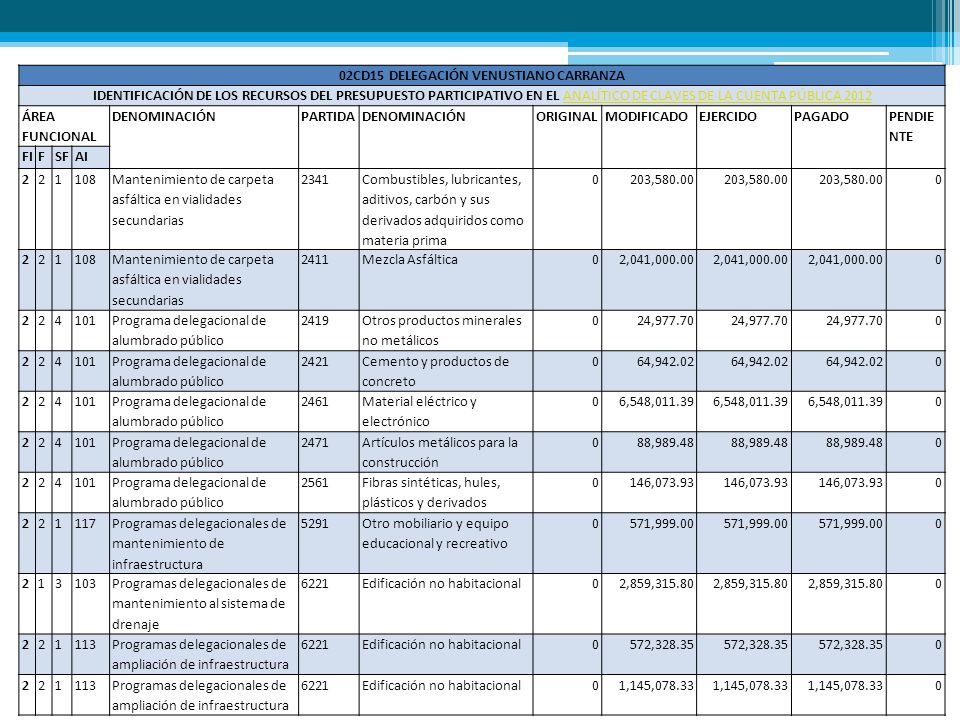The height and width of the screenshot is (720, 960).
Task: Select partida 2411 cell
Action: click(x=329, y=280)
